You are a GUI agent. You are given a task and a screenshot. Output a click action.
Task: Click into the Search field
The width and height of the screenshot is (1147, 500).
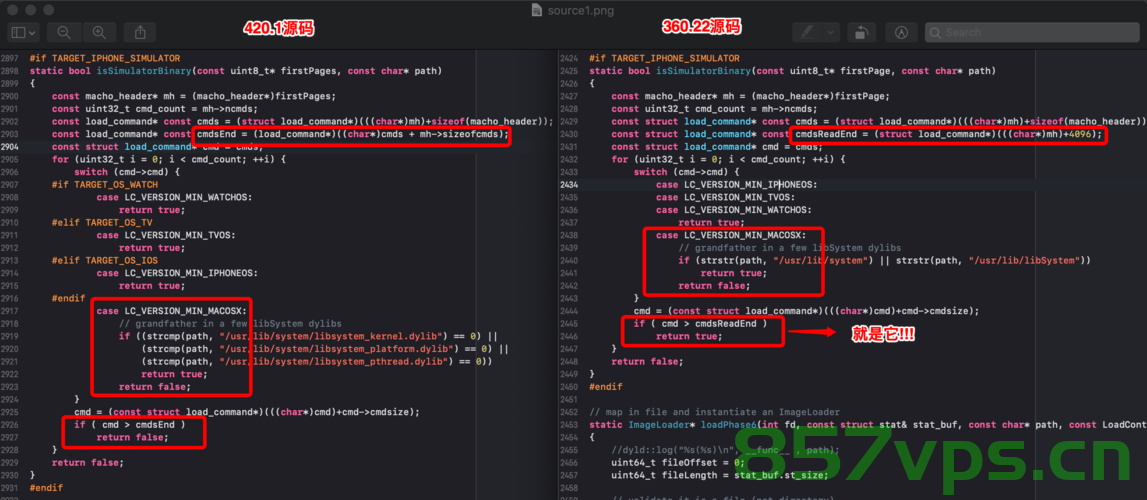tap(1032, 32)
